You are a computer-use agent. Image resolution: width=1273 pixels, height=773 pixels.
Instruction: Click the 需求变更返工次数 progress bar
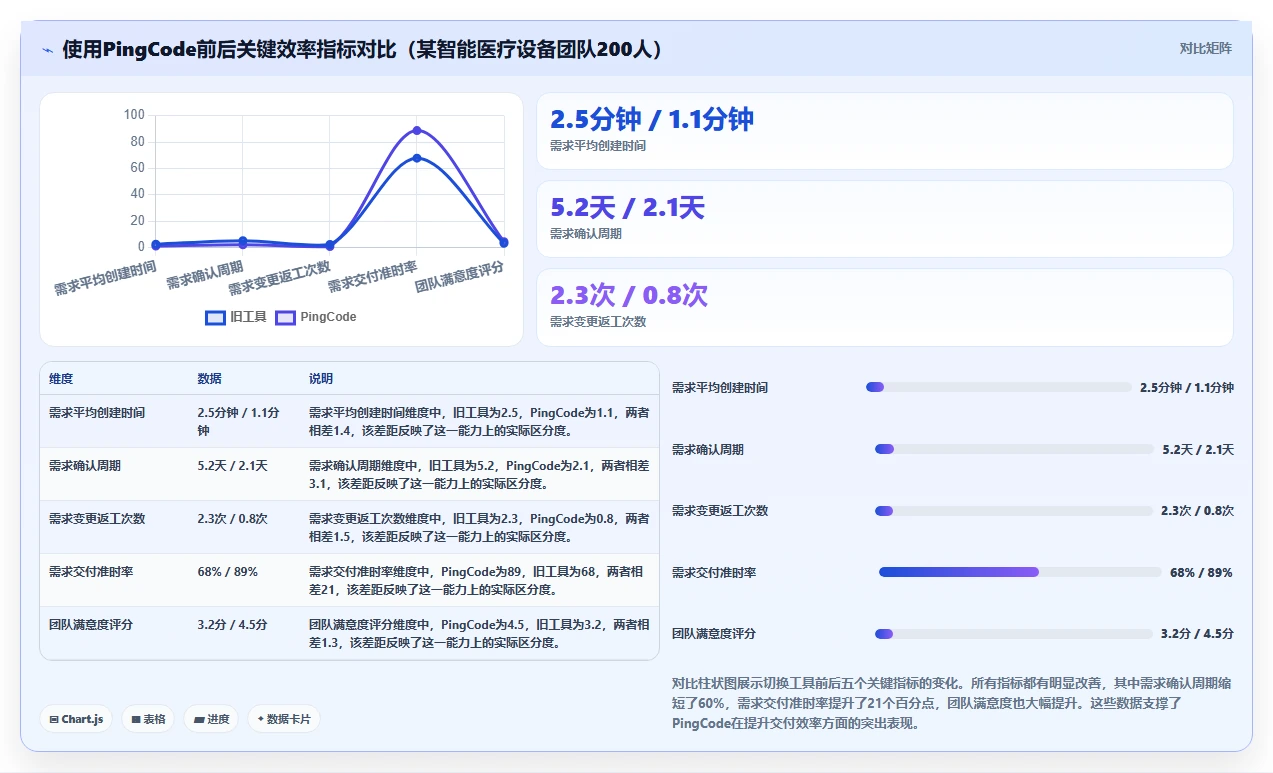click(1014, 511)
